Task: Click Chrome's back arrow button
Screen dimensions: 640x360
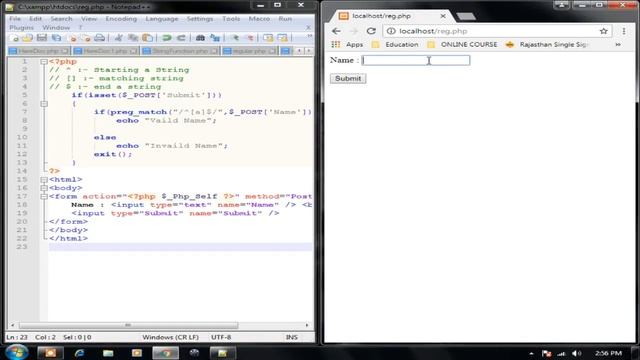Action: [336, 31]
